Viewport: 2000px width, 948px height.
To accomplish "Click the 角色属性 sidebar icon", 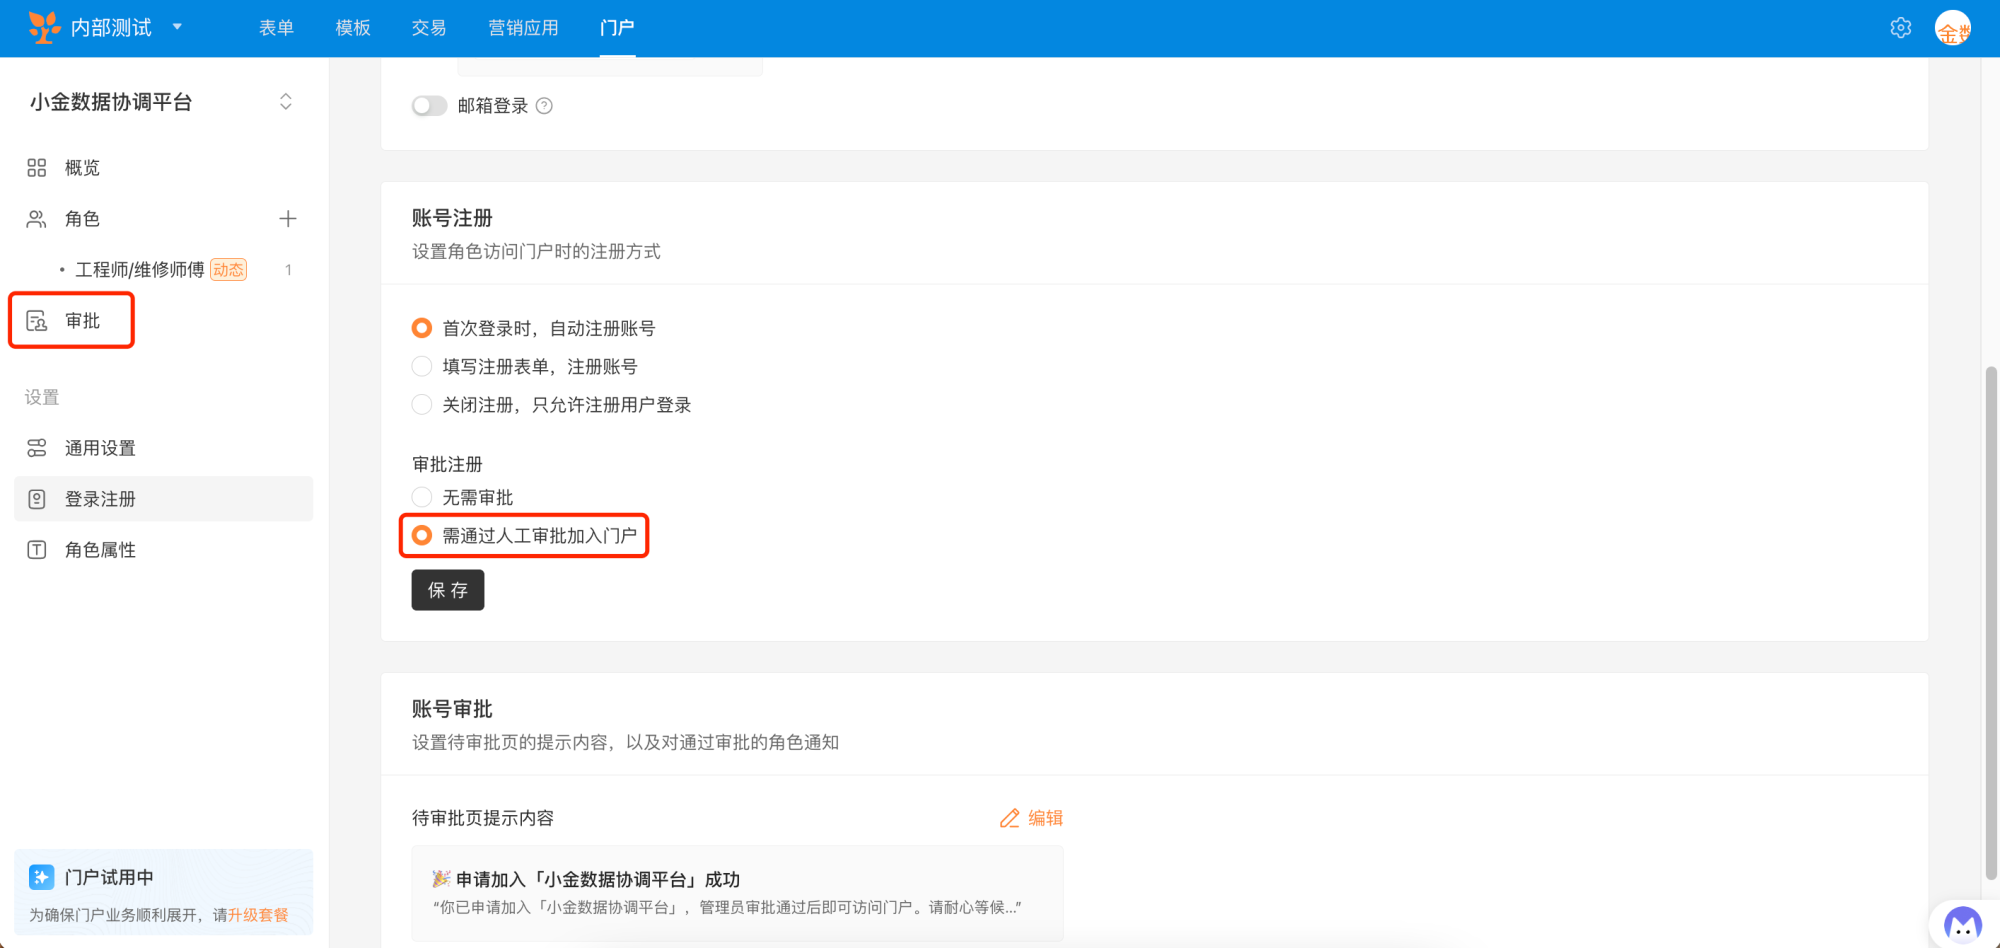I will [37, 550].
